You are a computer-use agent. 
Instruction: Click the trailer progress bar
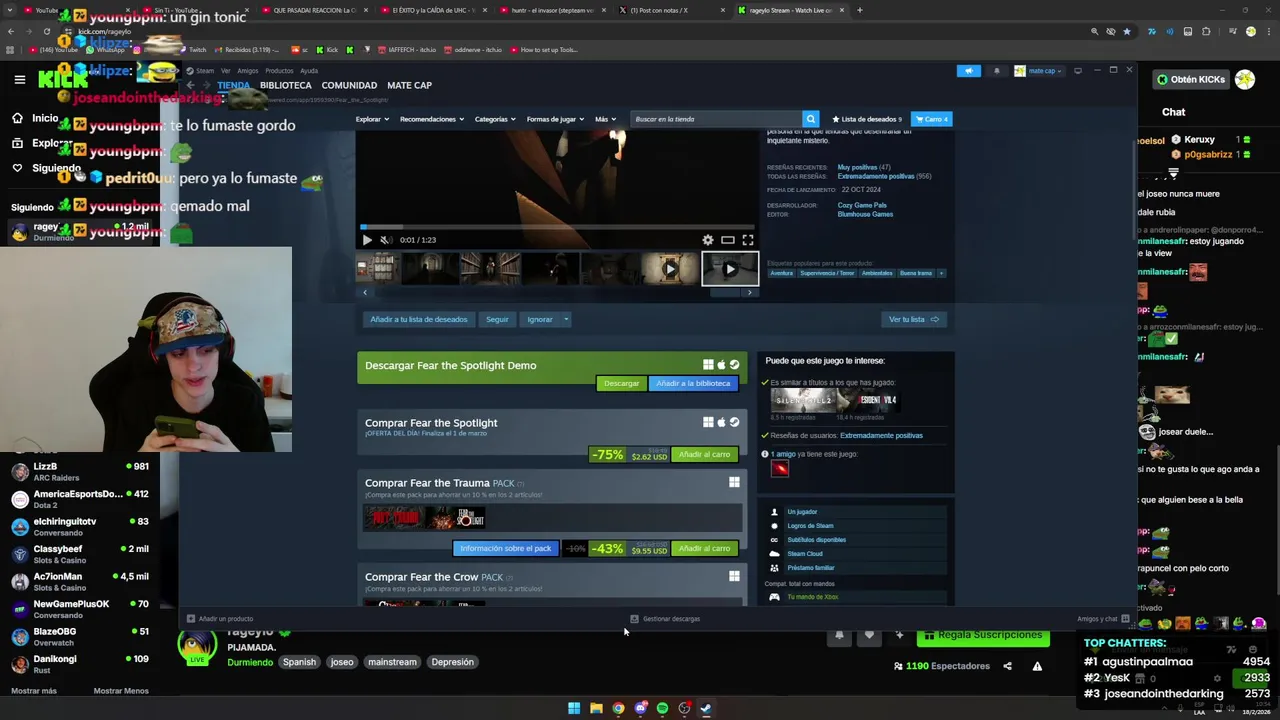click(x=557, y=228)
